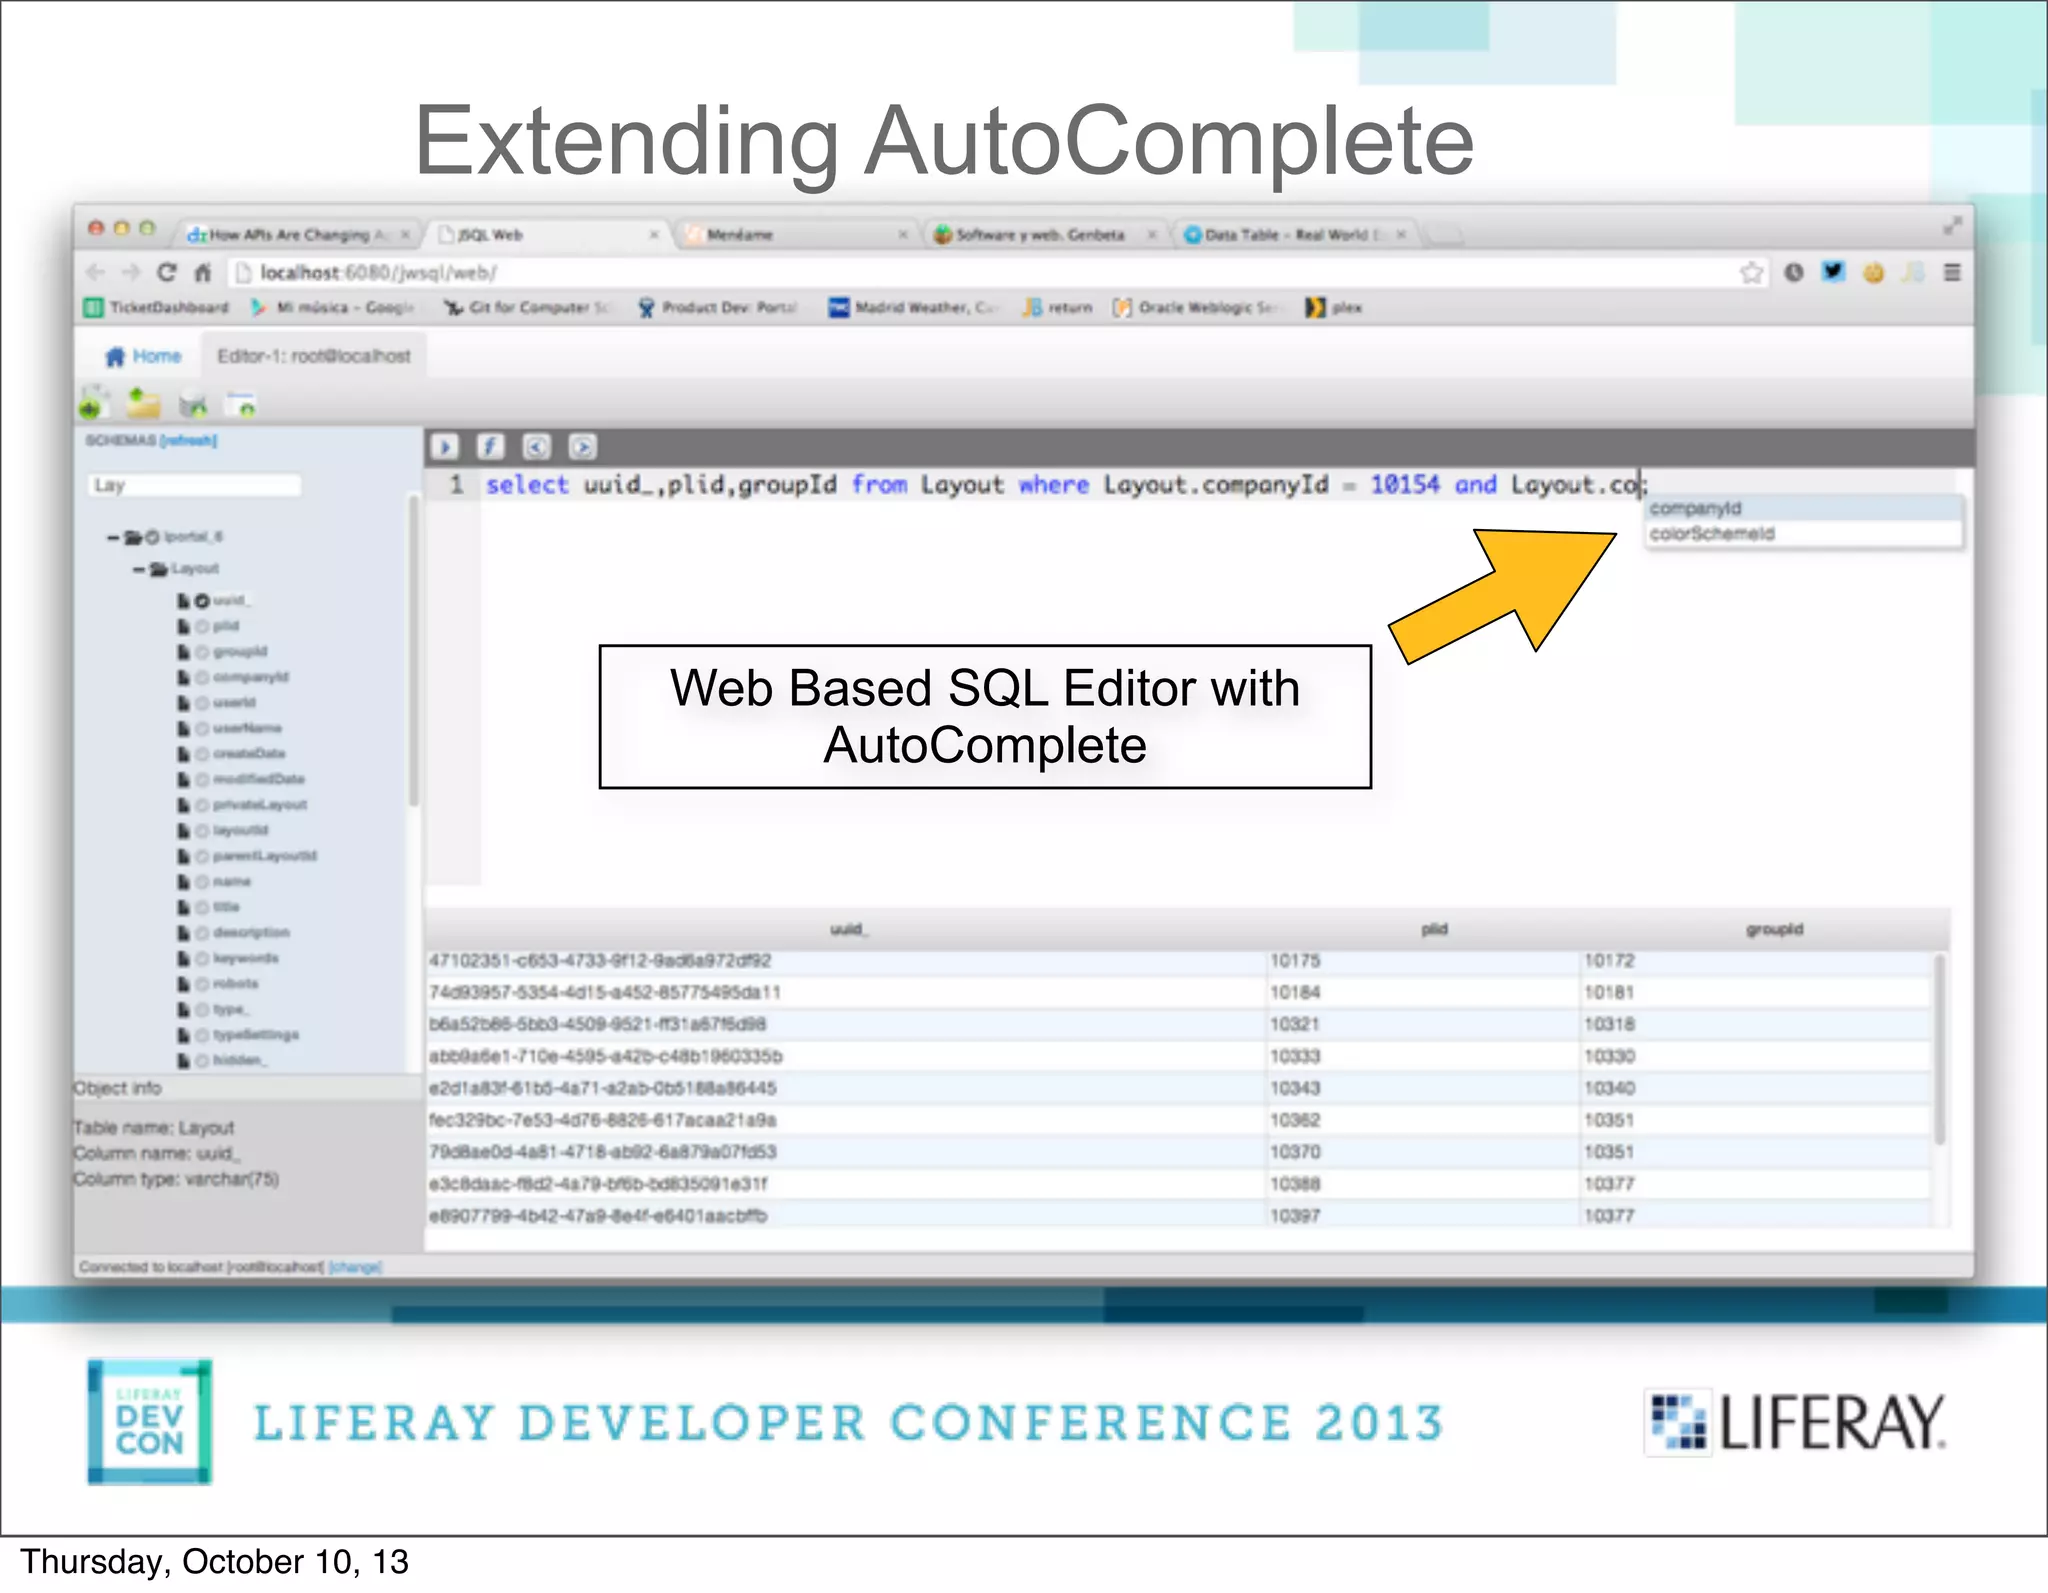Click the change connection link
Screen dimensions: 2048x1593
click(x=356, y=1267)
